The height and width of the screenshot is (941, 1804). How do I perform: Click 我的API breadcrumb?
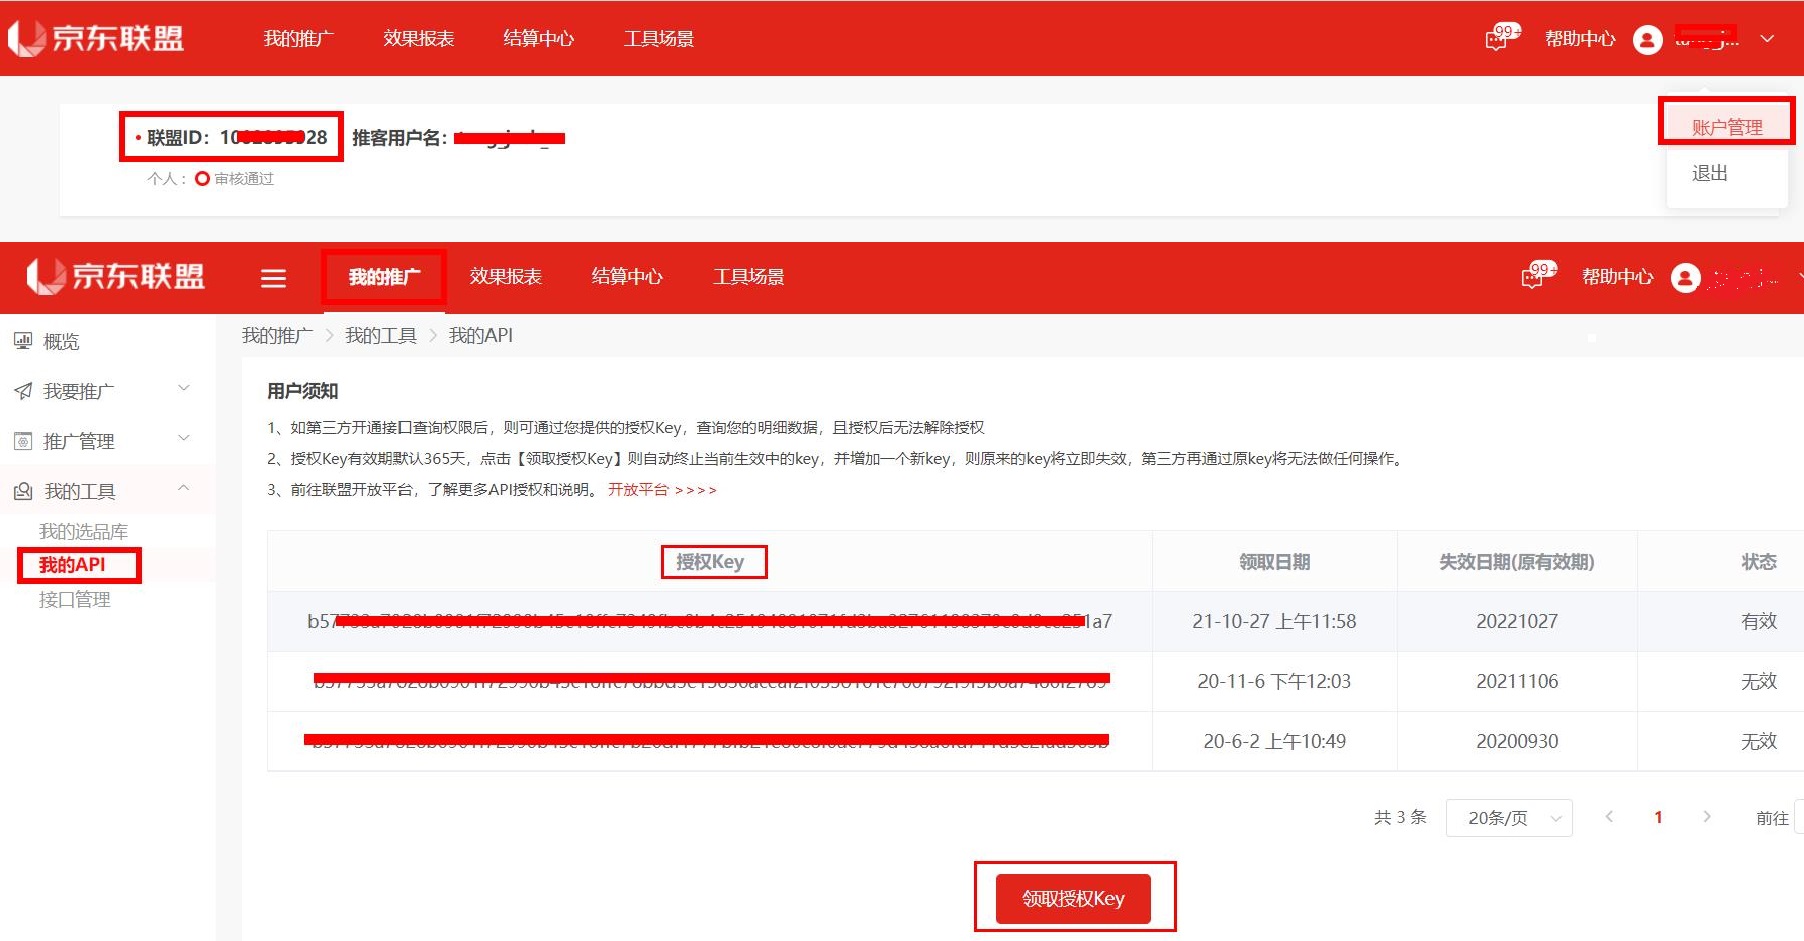click(481, 335)
